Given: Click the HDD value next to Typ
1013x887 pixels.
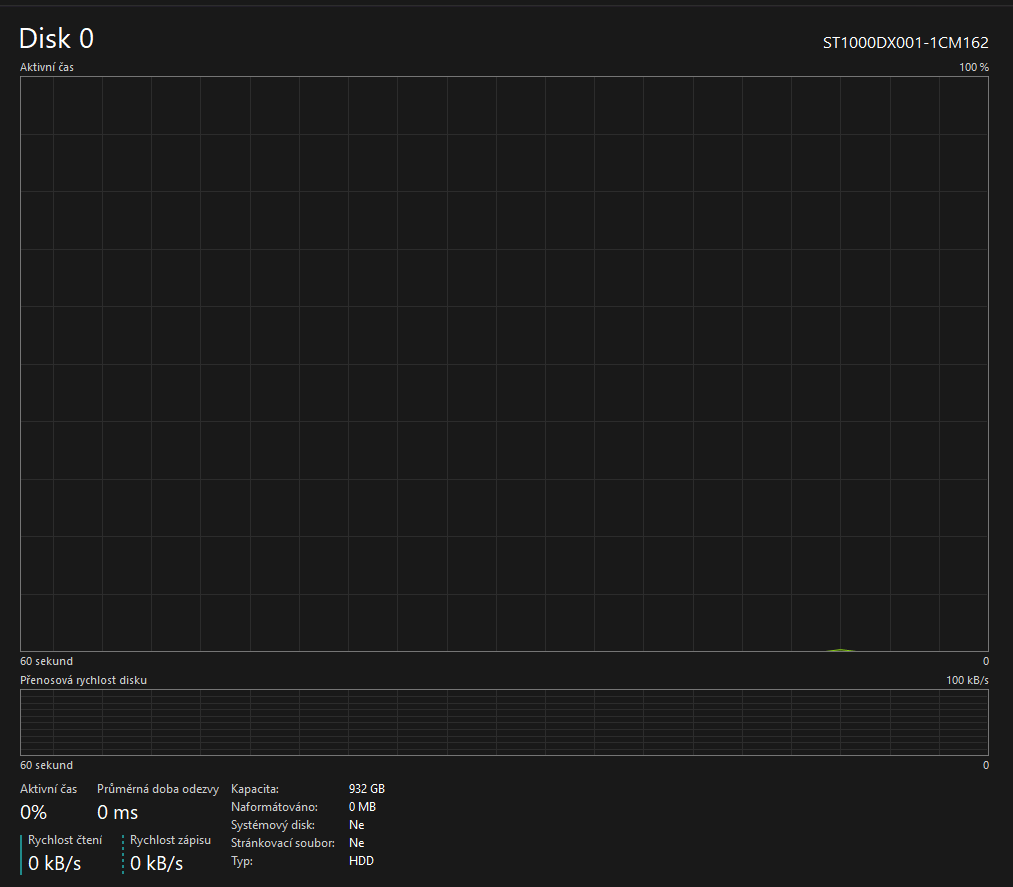Looking at the screenshot, I should pyautogui.click(x=361, y=861).
